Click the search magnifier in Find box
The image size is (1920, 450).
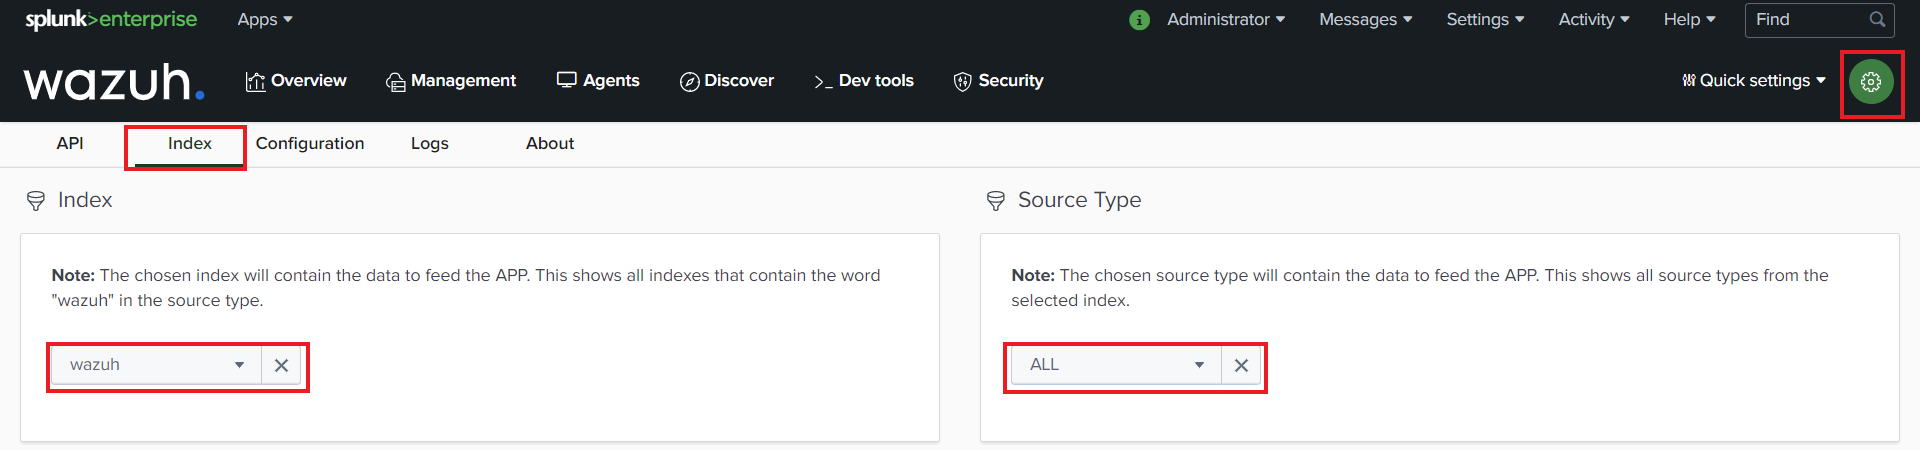1877,19
